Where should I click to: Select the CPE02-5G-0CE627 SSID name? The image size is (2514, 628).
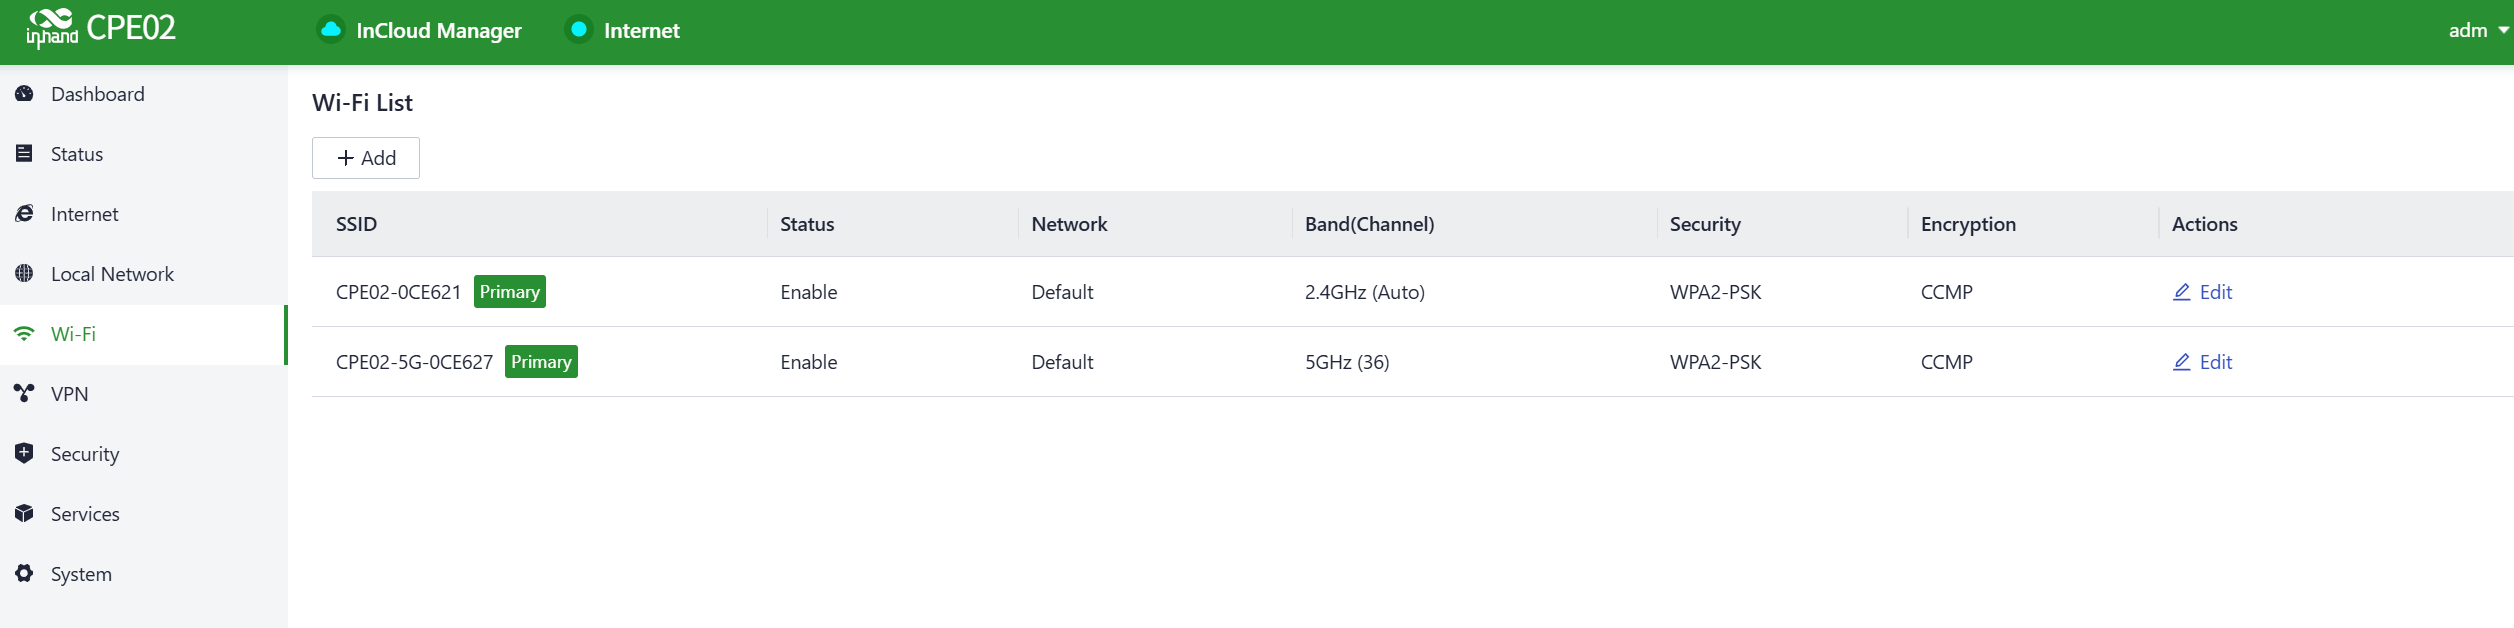(414, 362)
